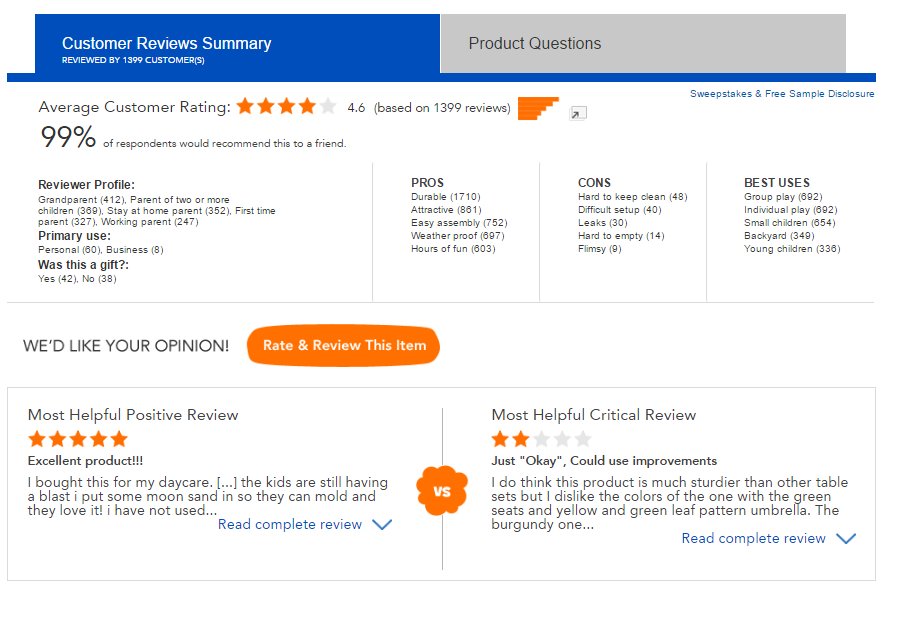Click the rating histogram bar chart icon
The image size is (898, 620).
click(x=538, y=108)
